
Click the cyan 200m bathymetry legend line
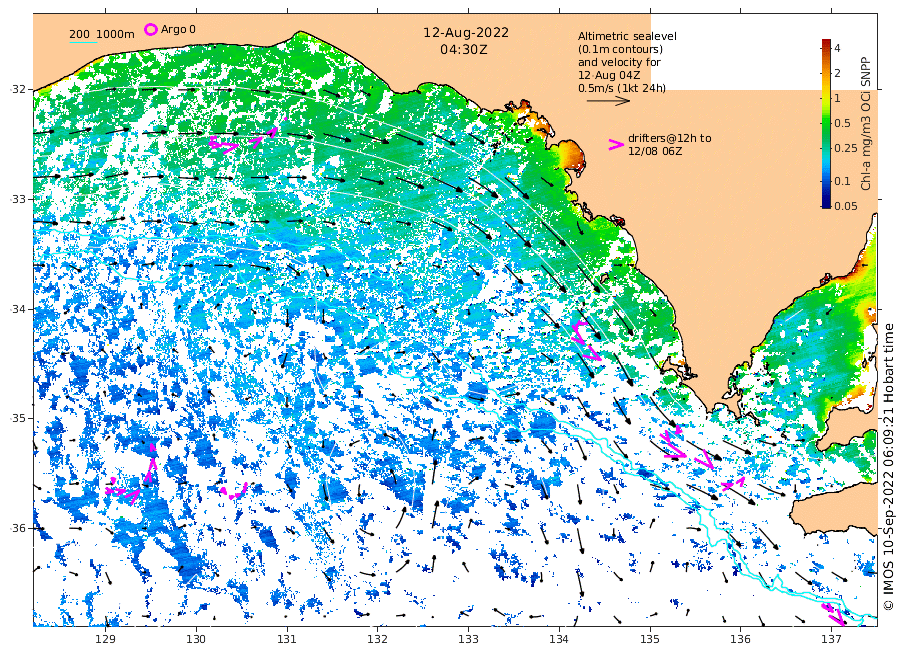coord(83,42)
